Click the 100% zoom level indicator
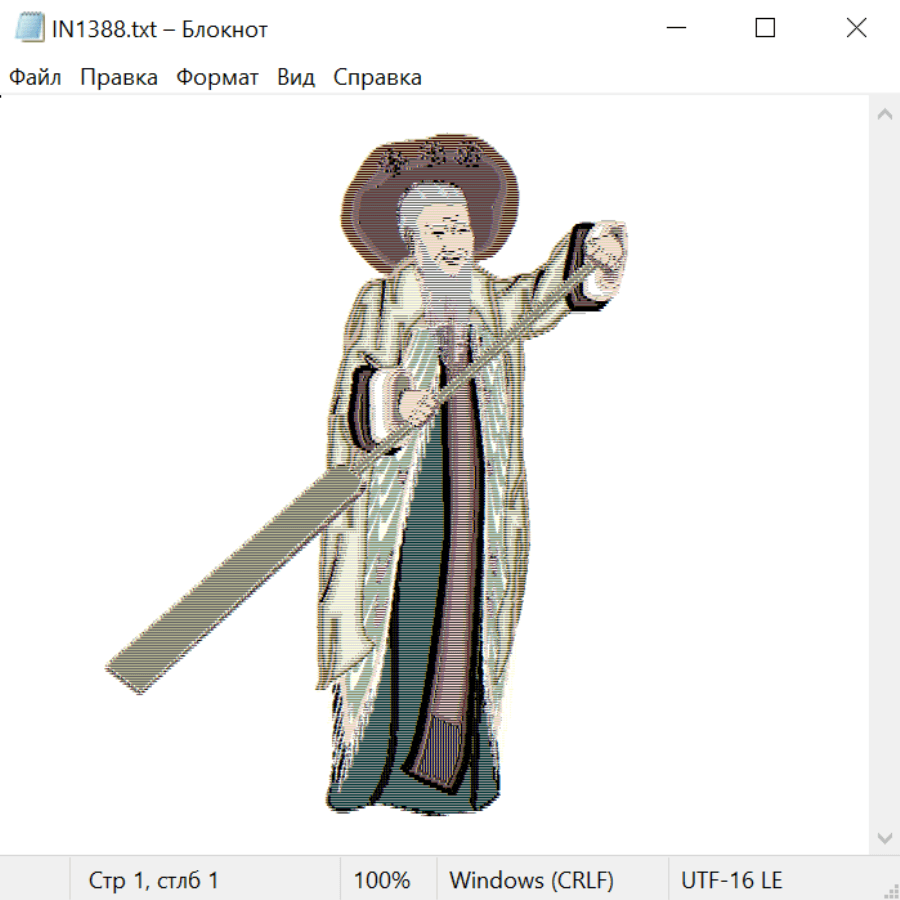Image resolution: width=900 pixels, height=900 pixels. pos(382,880)
